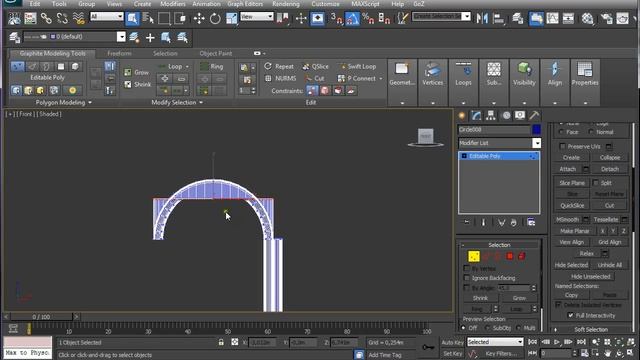The image size is (640, 360).
Task: Click the Bind to Space Warp icon
Action: coord(79,18)
